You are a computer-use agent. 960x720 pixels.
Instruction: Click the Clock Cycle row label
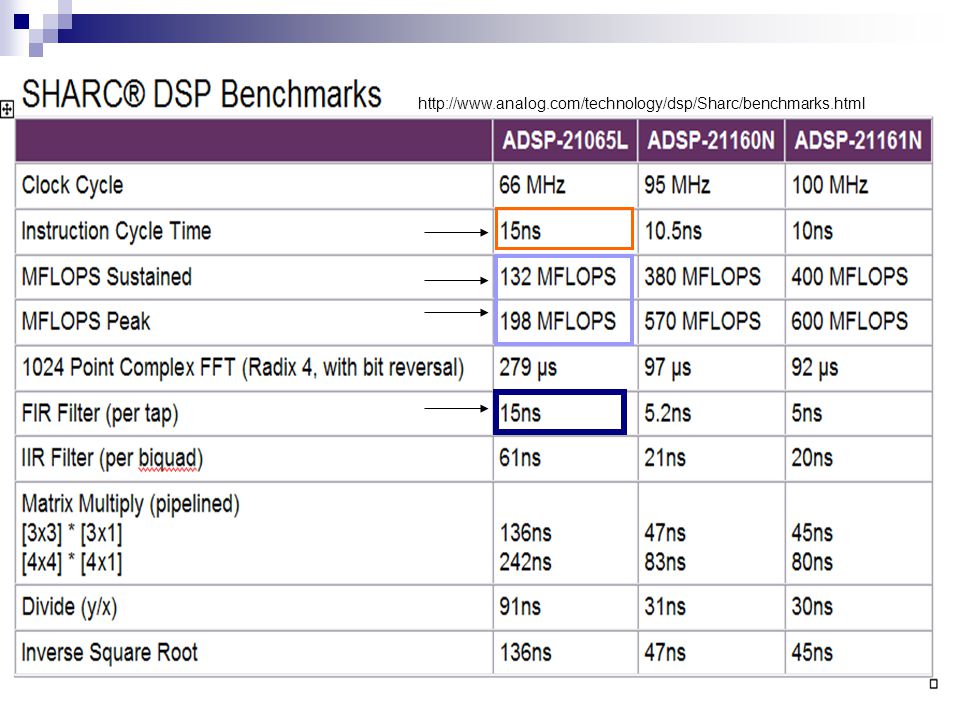tap(72, 186)
